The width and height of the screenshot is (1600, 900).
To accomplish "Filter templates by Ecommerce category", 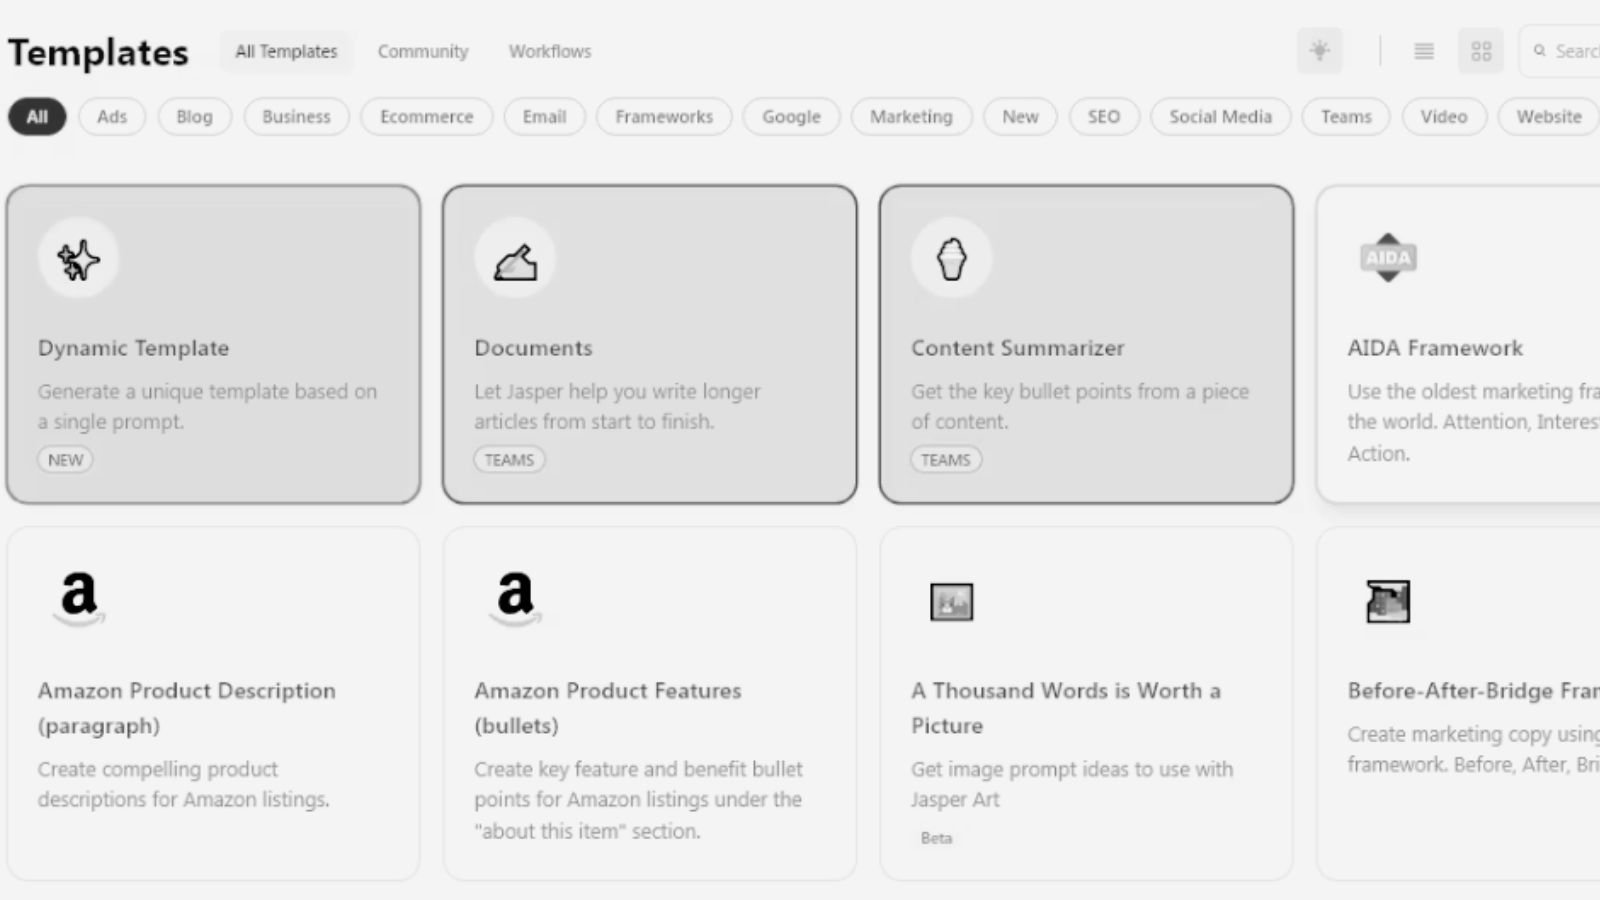I will pyautogui.click(x=426, y=117).
